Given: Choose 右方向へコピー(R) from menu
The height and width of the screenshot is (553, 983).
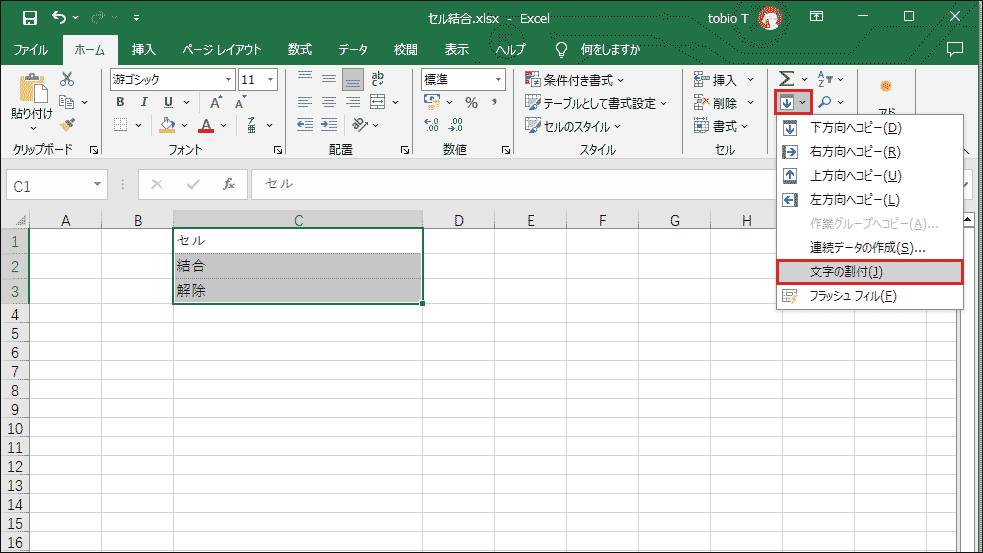Looking at the screenshot, I should (x=870, y=152).
